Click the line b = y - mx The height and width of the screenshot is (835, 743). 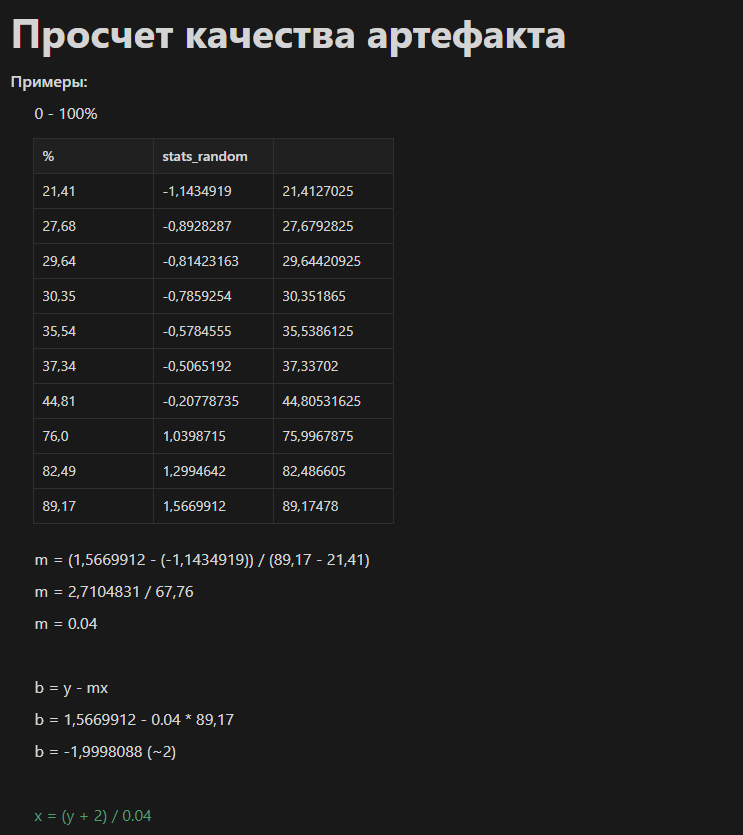[x=71, y=688]
